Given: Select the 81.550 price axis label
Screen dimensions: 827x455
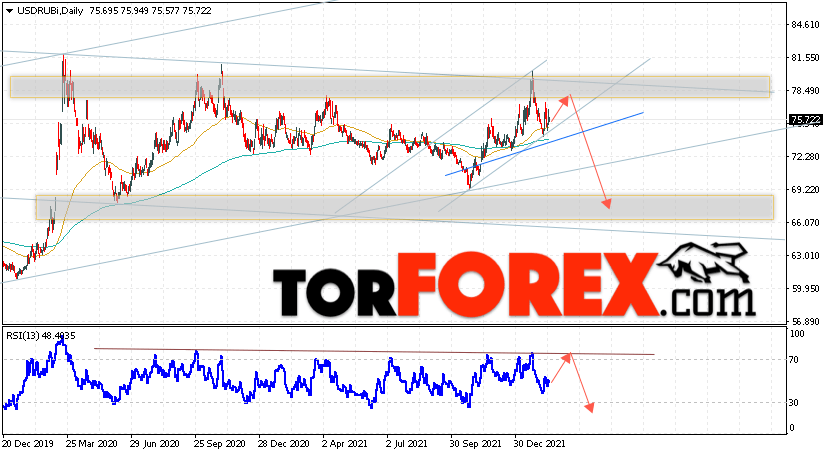Looking at the screenshot, I should [805, 57].
